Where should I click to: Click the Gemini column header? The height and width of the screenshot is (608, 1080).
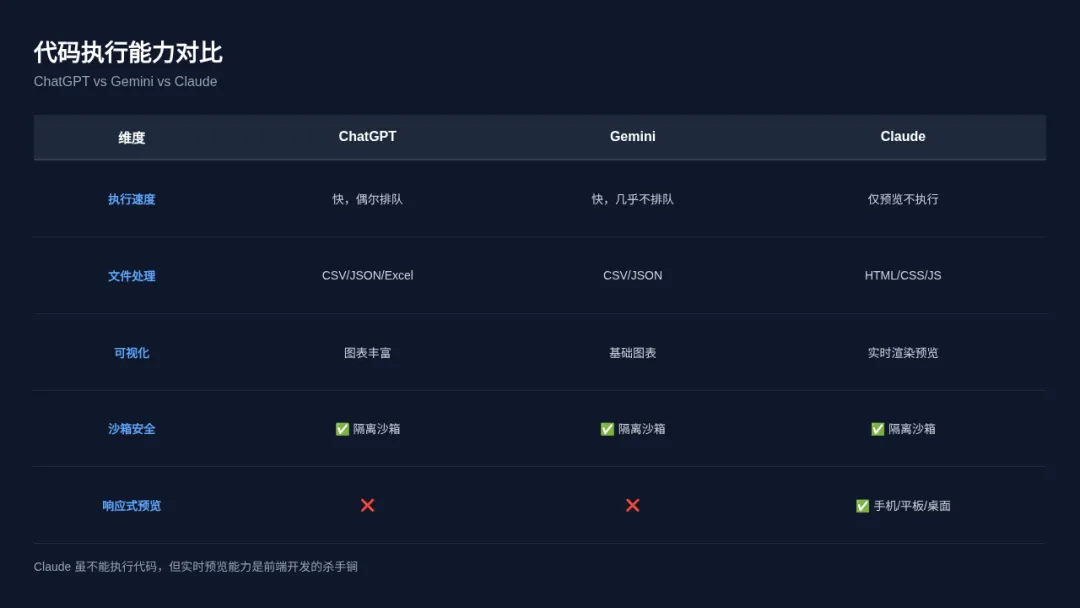pos(632,136)
